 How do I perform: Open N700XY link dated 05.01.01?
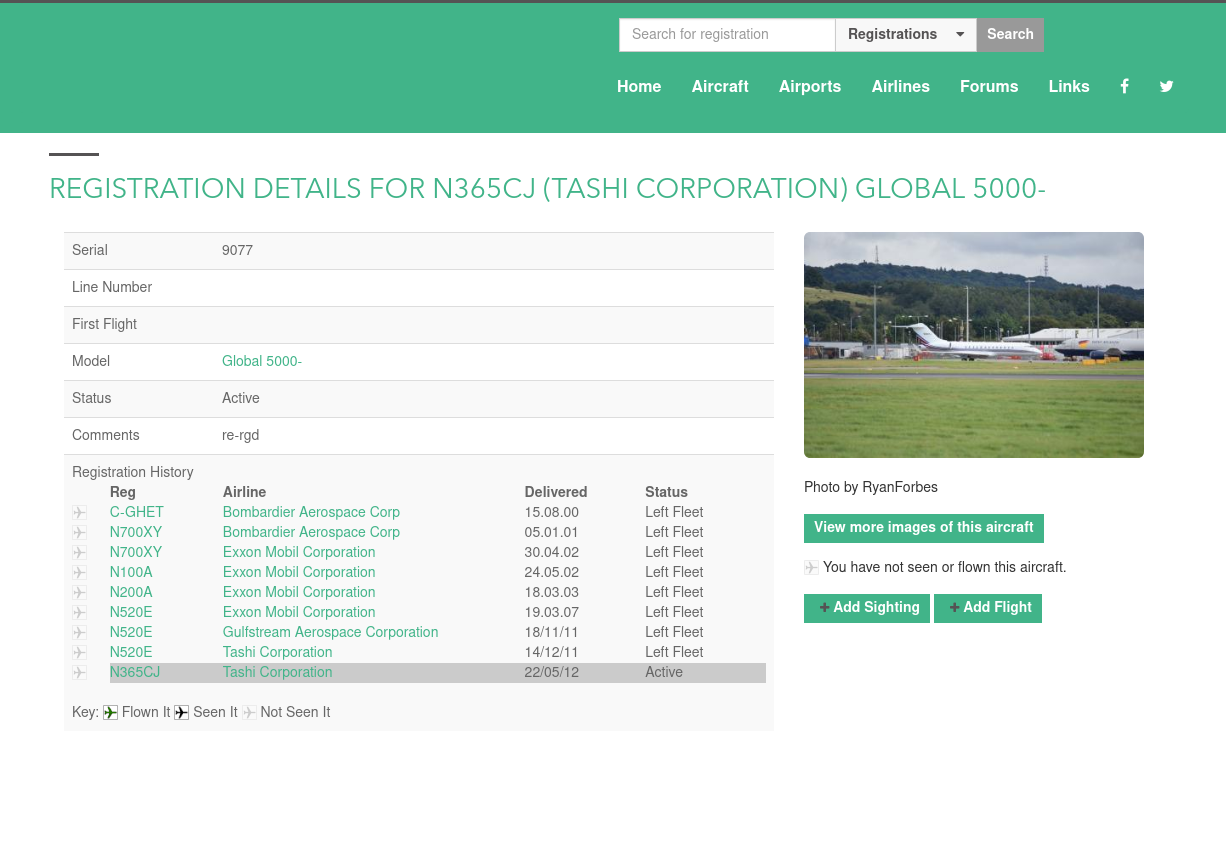click(x=136, y=532)
